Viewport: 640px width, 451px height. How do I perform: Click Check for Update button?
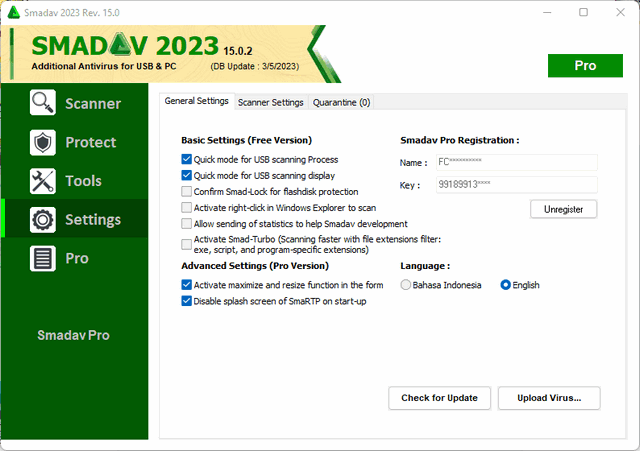[439, 398]
